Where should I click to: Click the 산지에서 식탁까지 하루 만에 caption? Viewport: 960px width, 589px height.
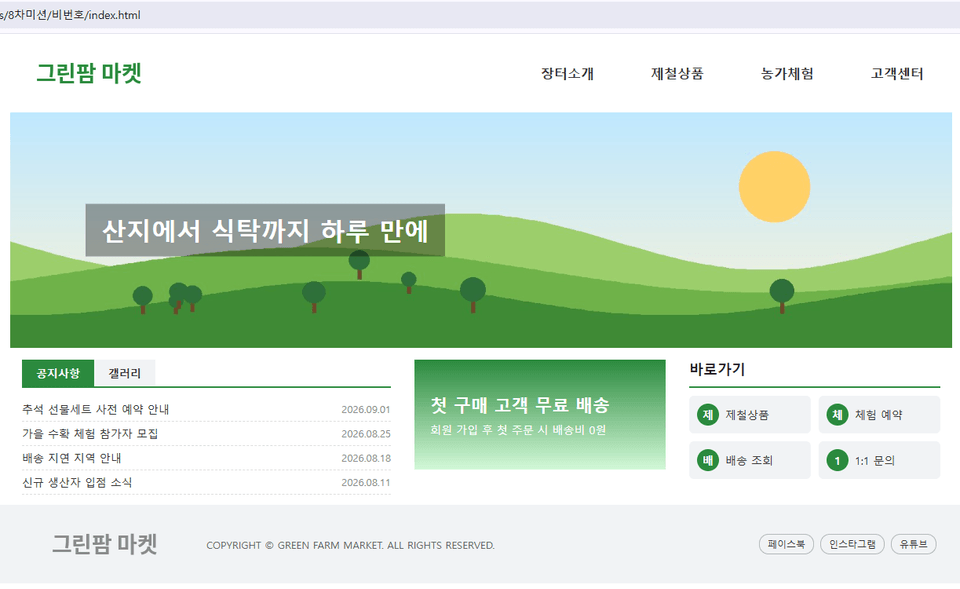(x=265, y=231)
